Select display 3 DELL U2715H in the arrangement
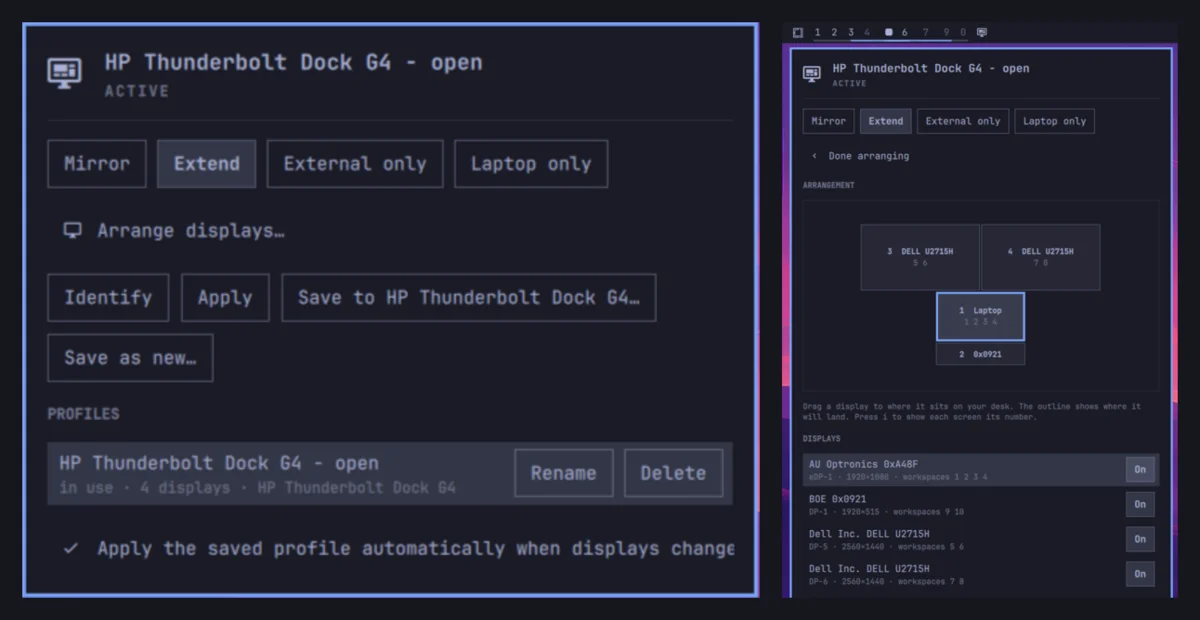This screenshot has height=620, width=1200. [x=920, y=257]
